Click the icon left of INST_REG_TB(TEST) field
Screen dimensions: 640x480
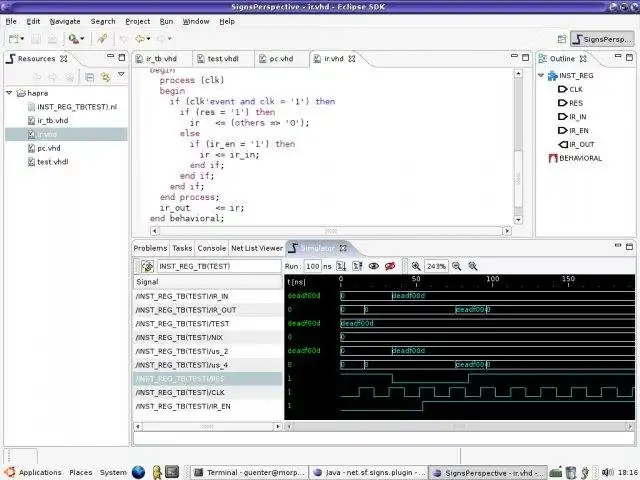coord(146,266)
